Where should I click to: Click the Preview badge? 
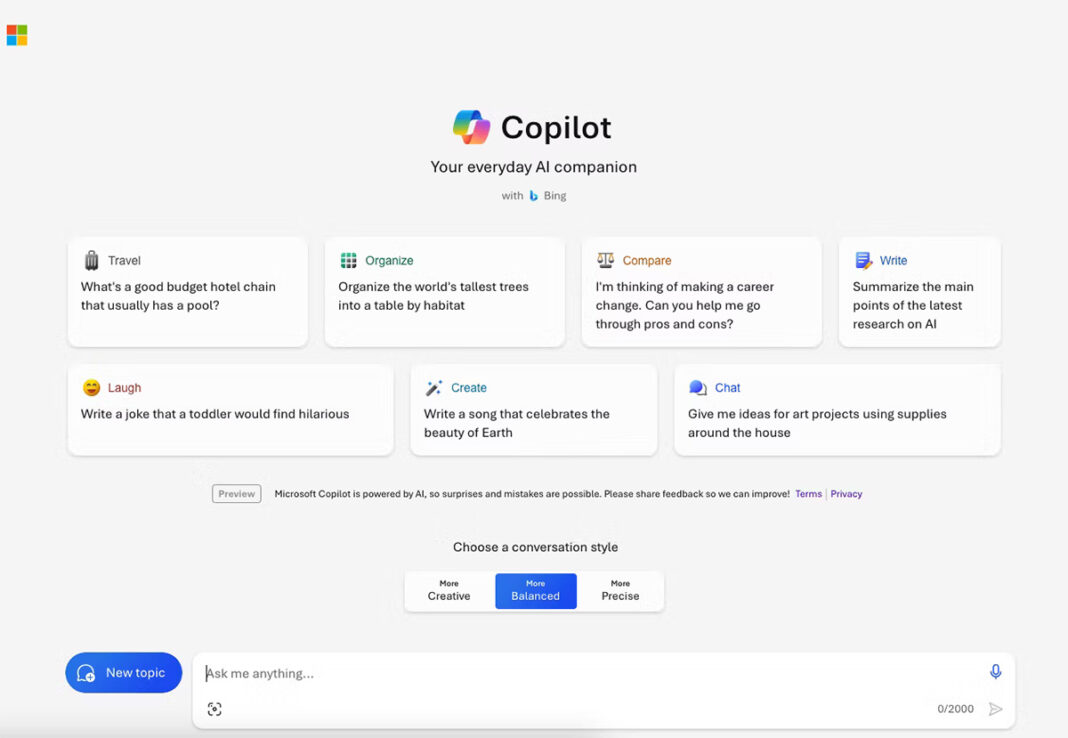[236, 493]
